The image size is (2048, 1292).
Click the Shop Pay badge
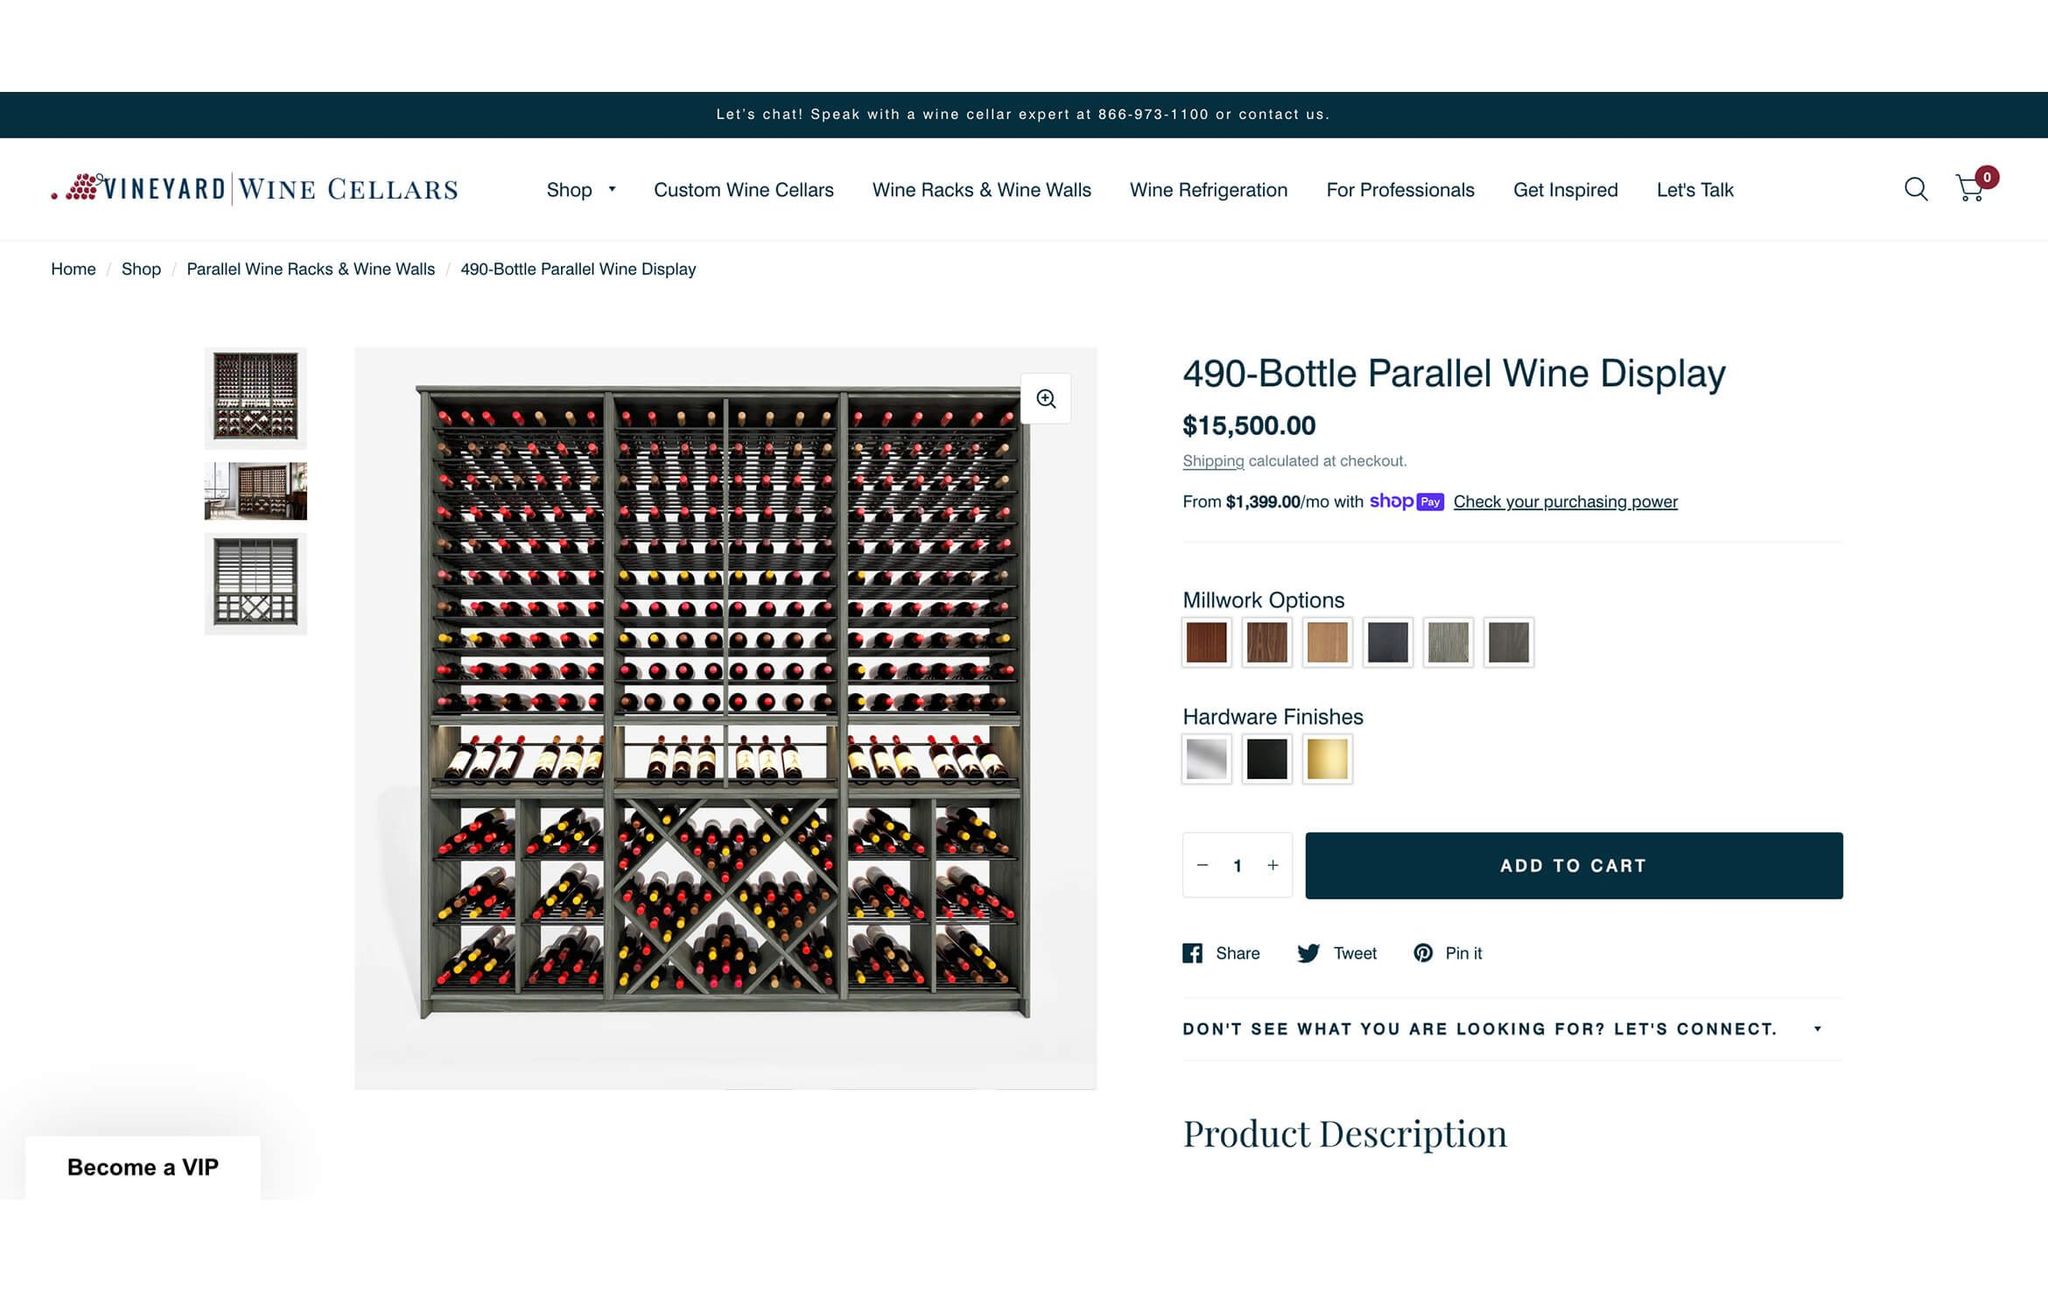click(1409, 502)
